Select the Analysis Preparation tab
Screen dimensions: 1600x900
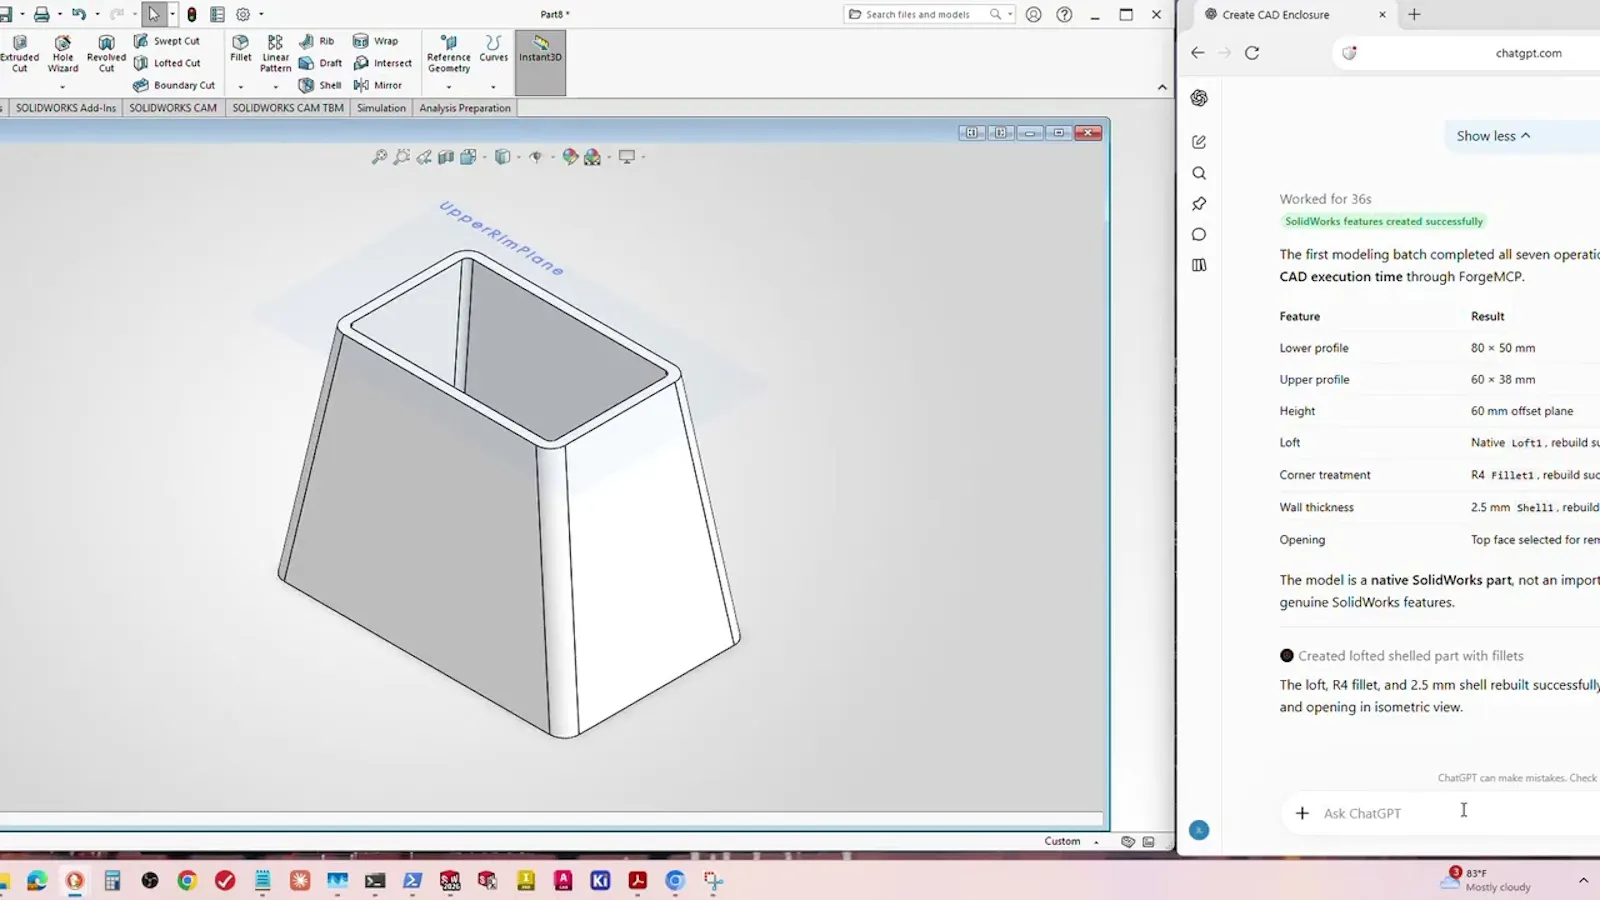[465, 108]
